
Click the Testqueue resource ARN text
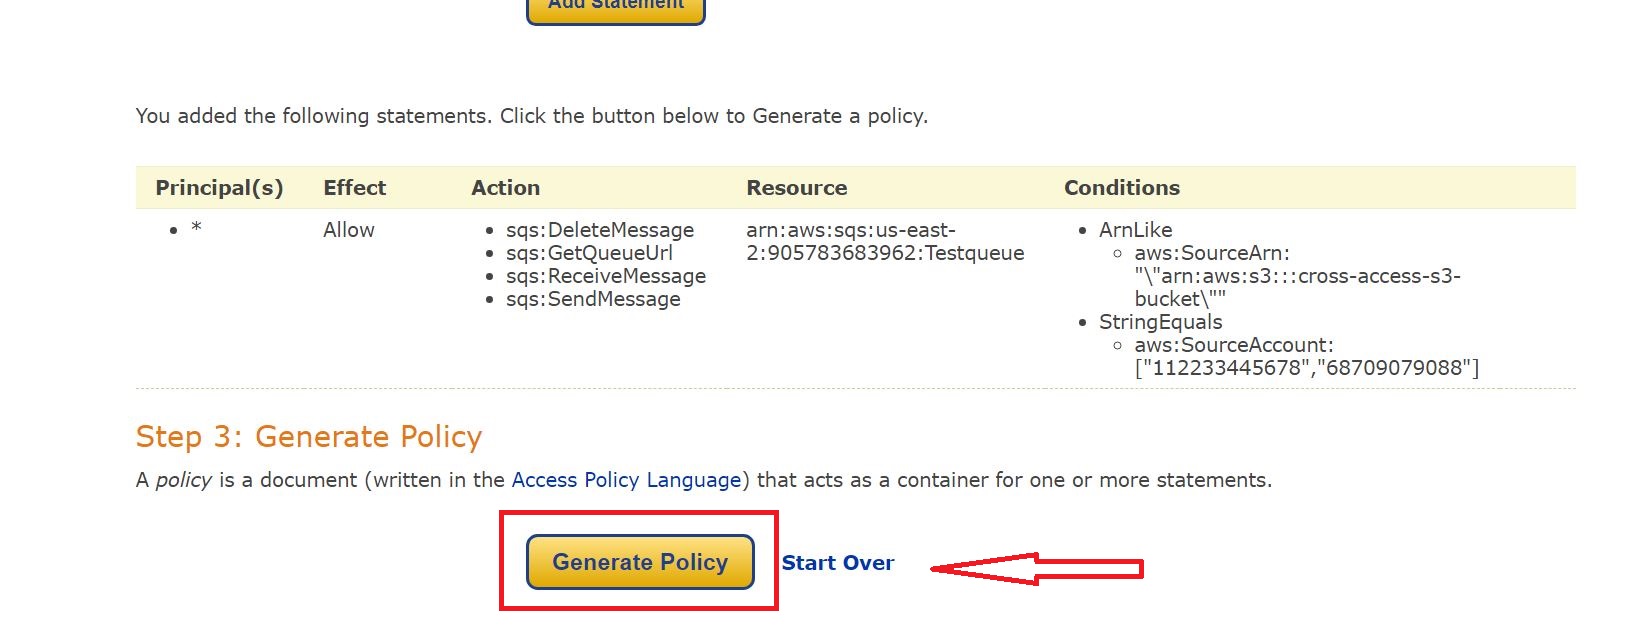[x=884, y=242]
